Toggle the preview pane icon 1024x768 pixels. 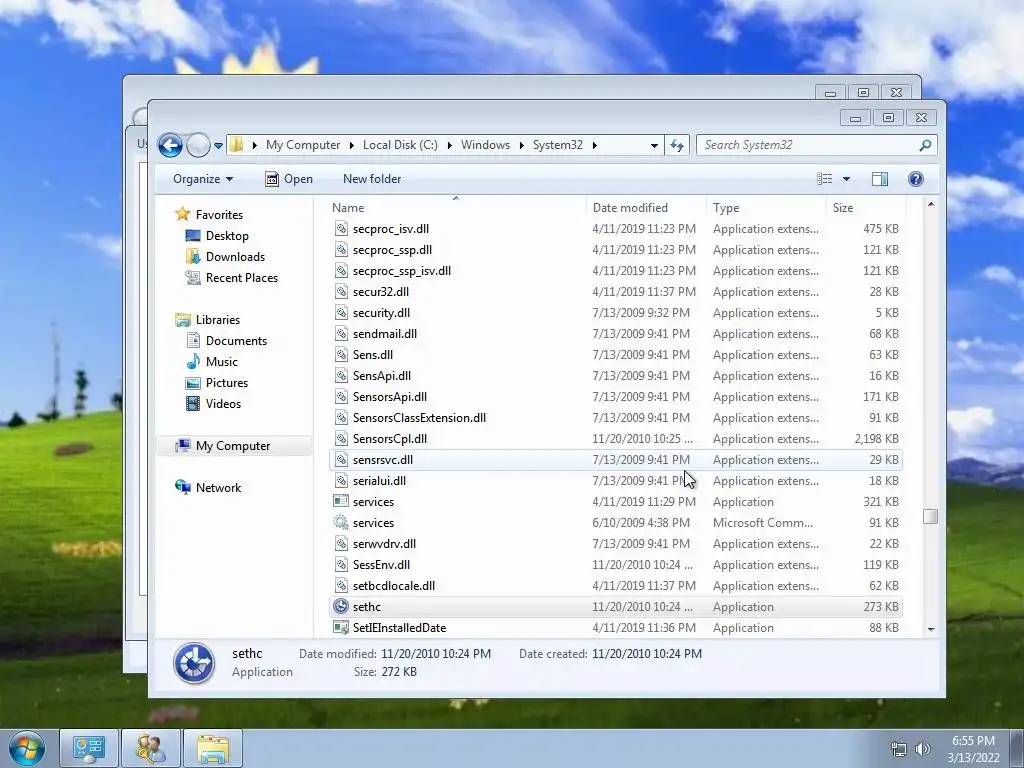(x=880, y=179)
